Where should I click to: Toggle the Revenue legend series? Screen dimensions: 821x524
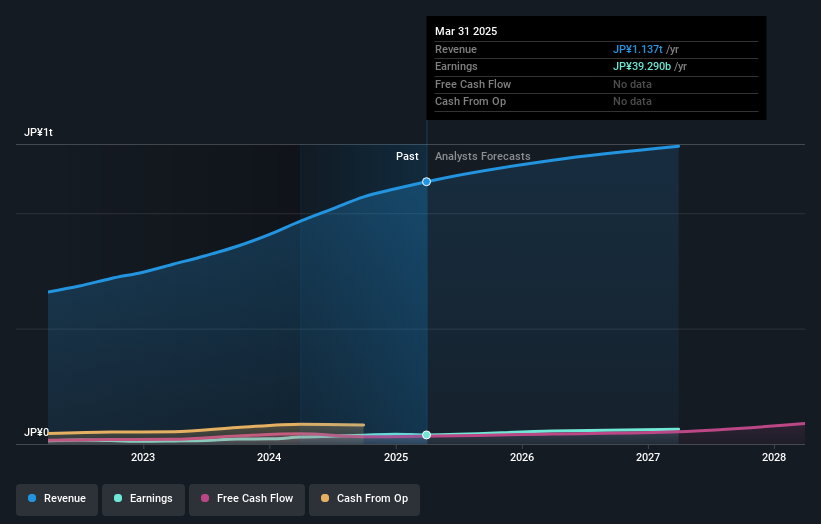tap(57, 499)
